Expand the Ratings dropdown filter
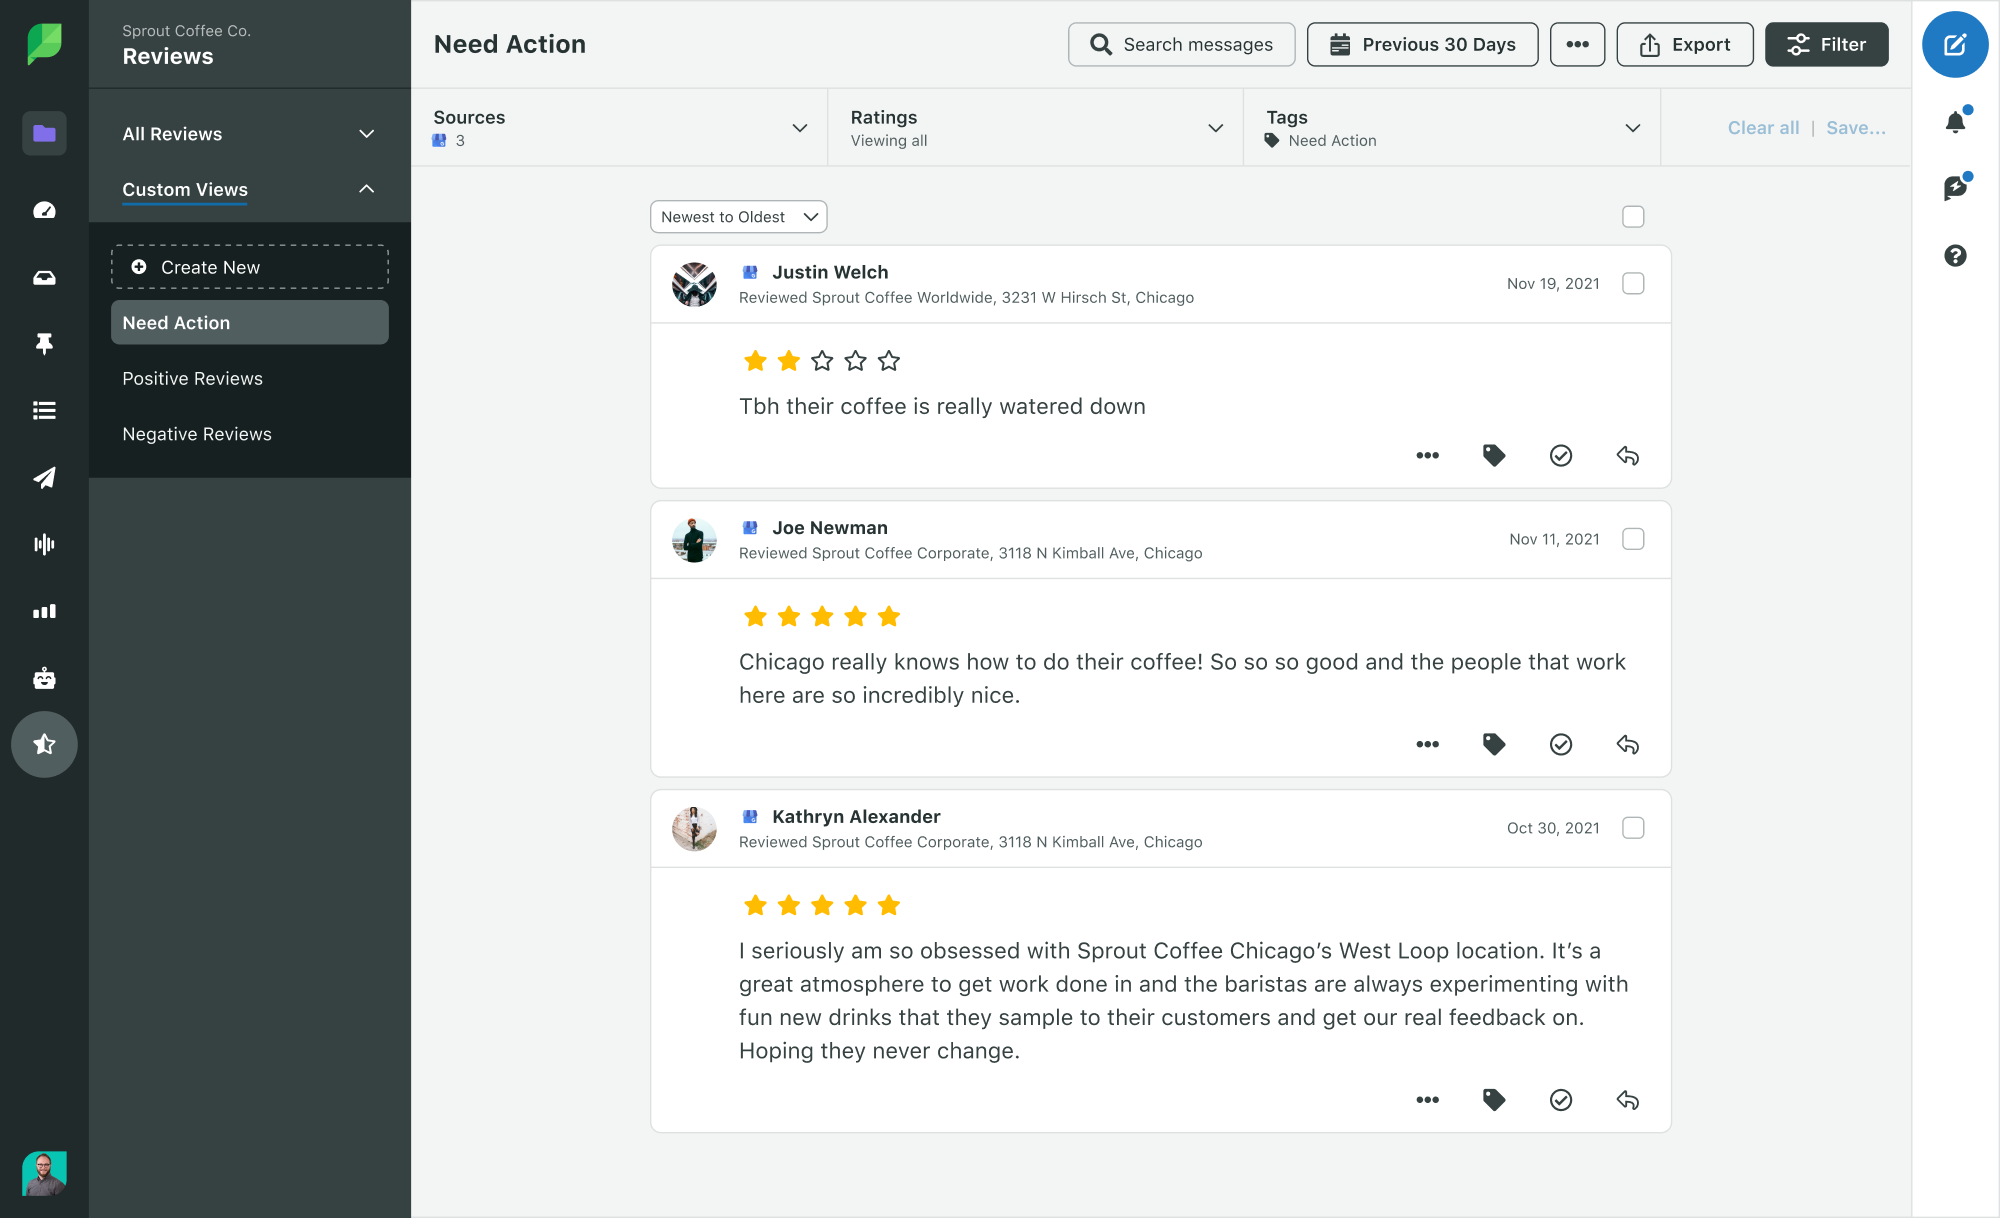The image size is (2000, 1218). point(1217,127)
